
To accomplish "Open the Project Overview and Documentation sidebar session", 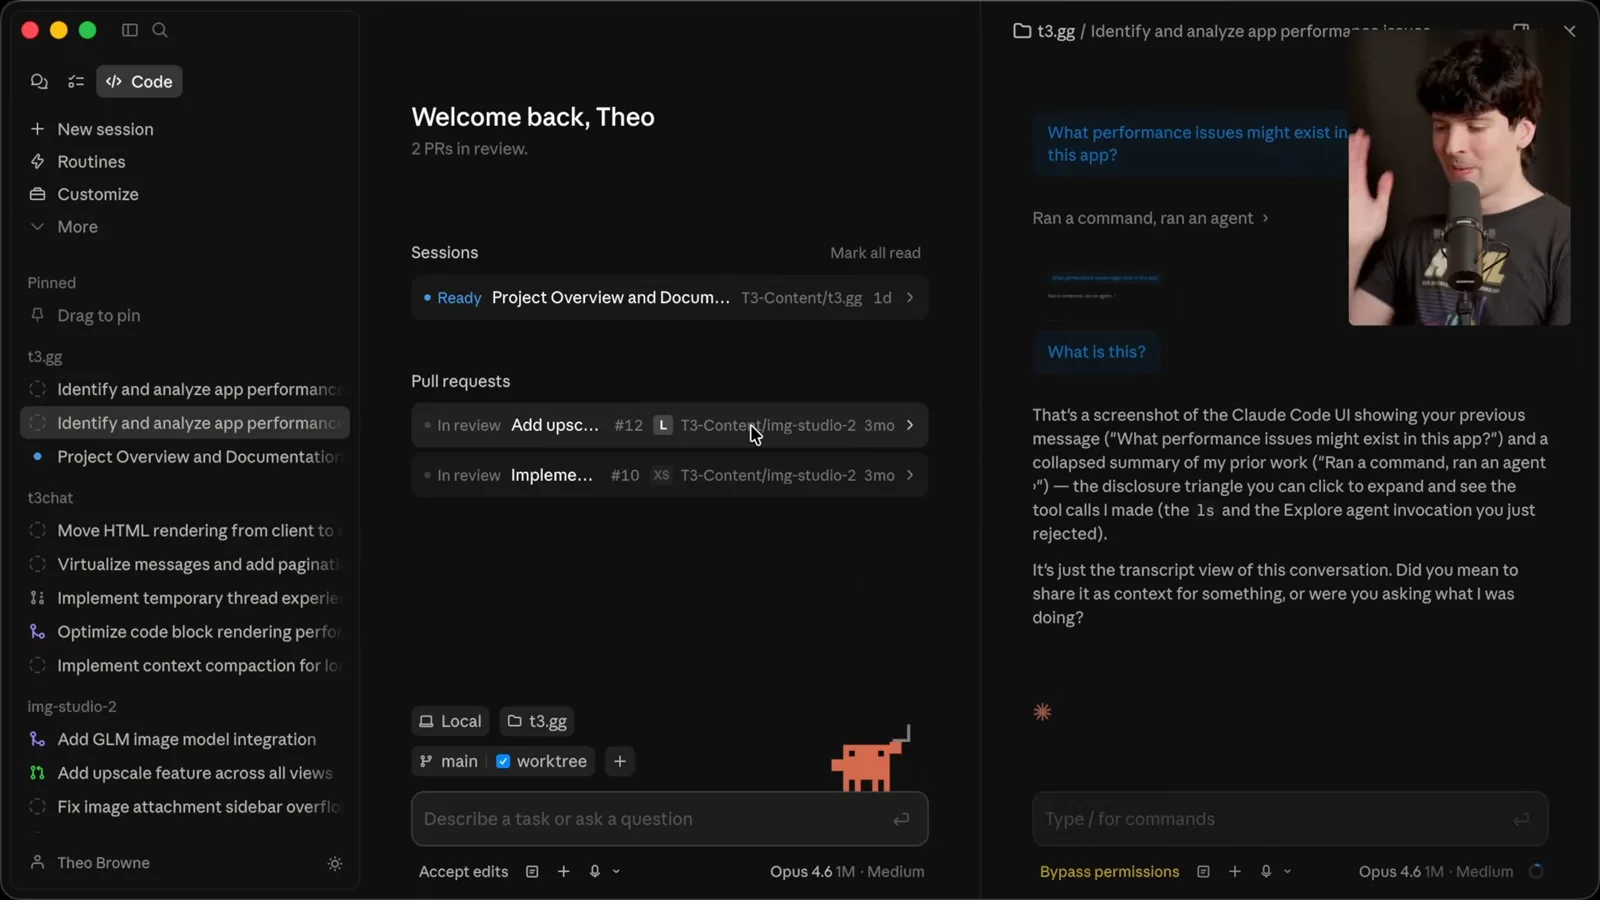I will 185,456.
